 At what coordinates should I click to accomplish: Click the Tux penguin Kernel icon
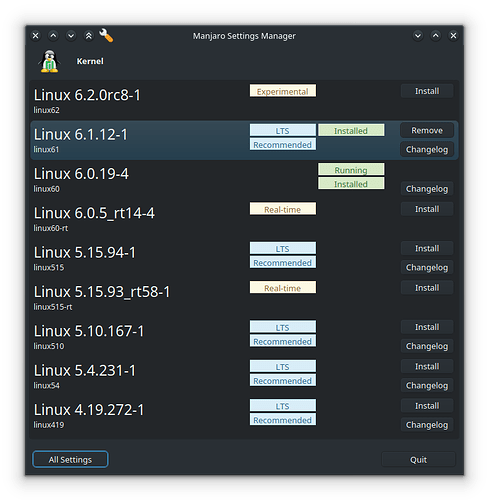[x=49, y=61]
